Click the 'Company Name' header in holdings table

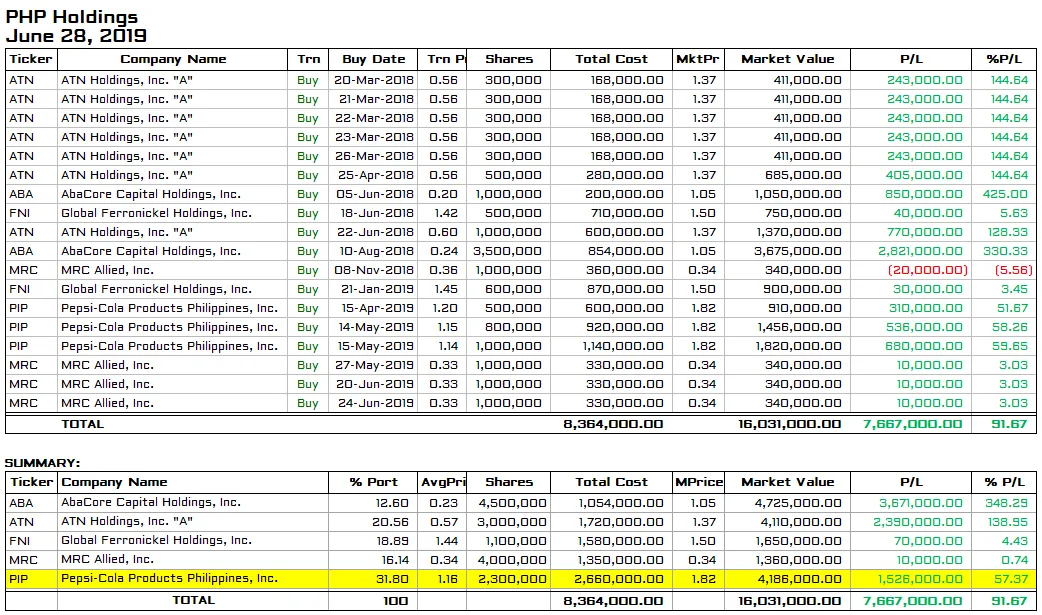coord(173,59)
